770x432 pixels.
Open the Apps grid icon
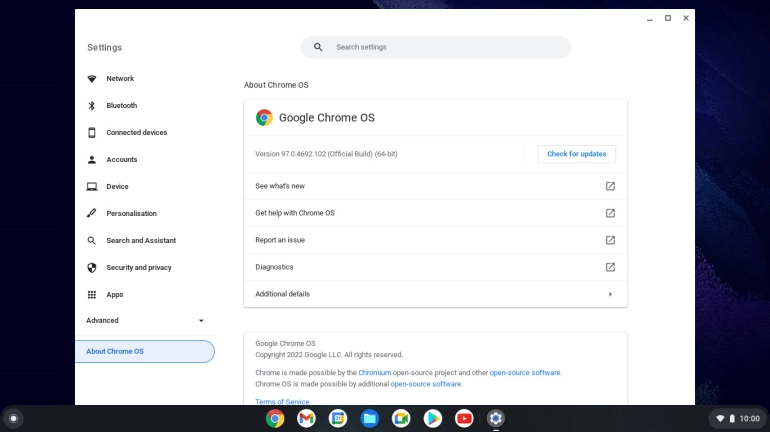pyautogui.click(x=92, y=295)
